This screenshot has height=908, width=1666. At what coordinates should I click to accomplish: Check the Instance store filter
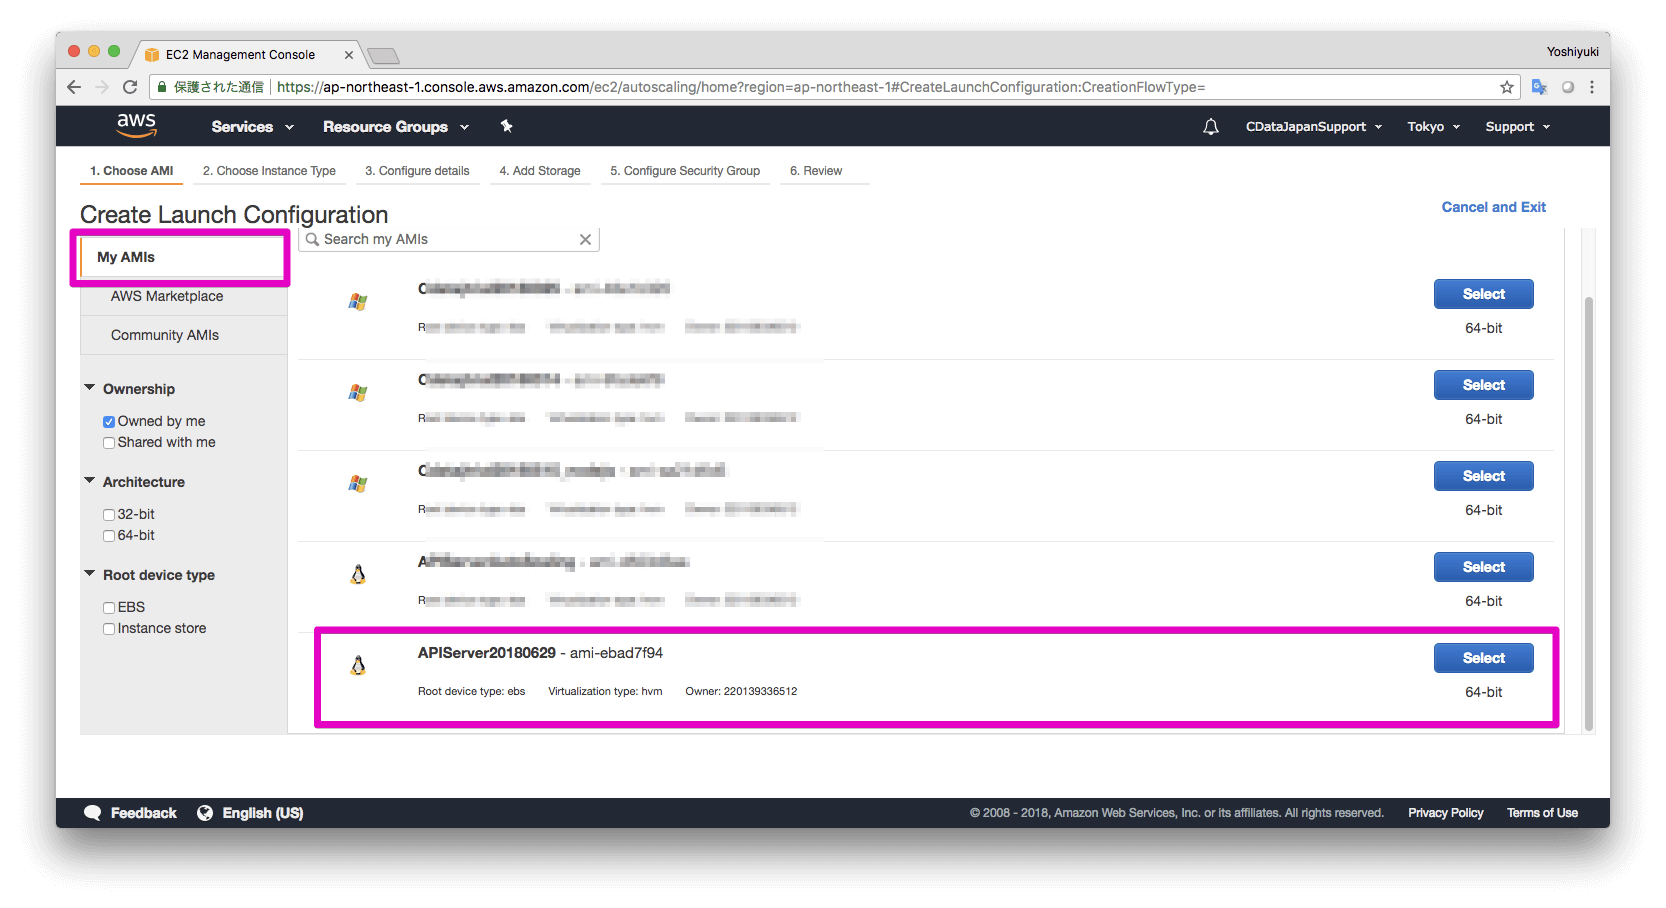click(109, 629)
